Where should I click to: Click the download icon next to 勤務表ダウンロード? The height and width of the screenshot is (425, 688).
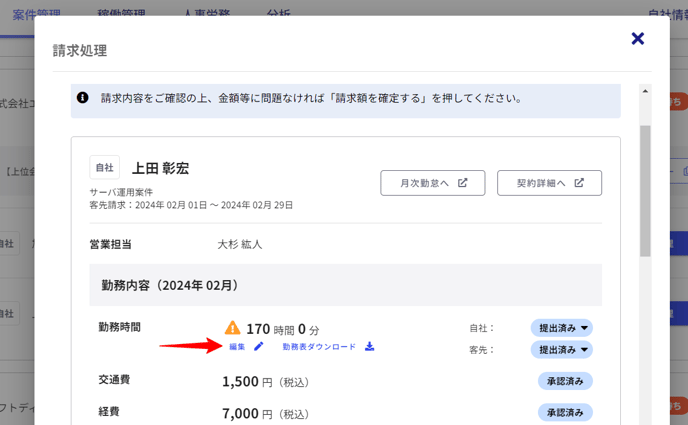369,347
